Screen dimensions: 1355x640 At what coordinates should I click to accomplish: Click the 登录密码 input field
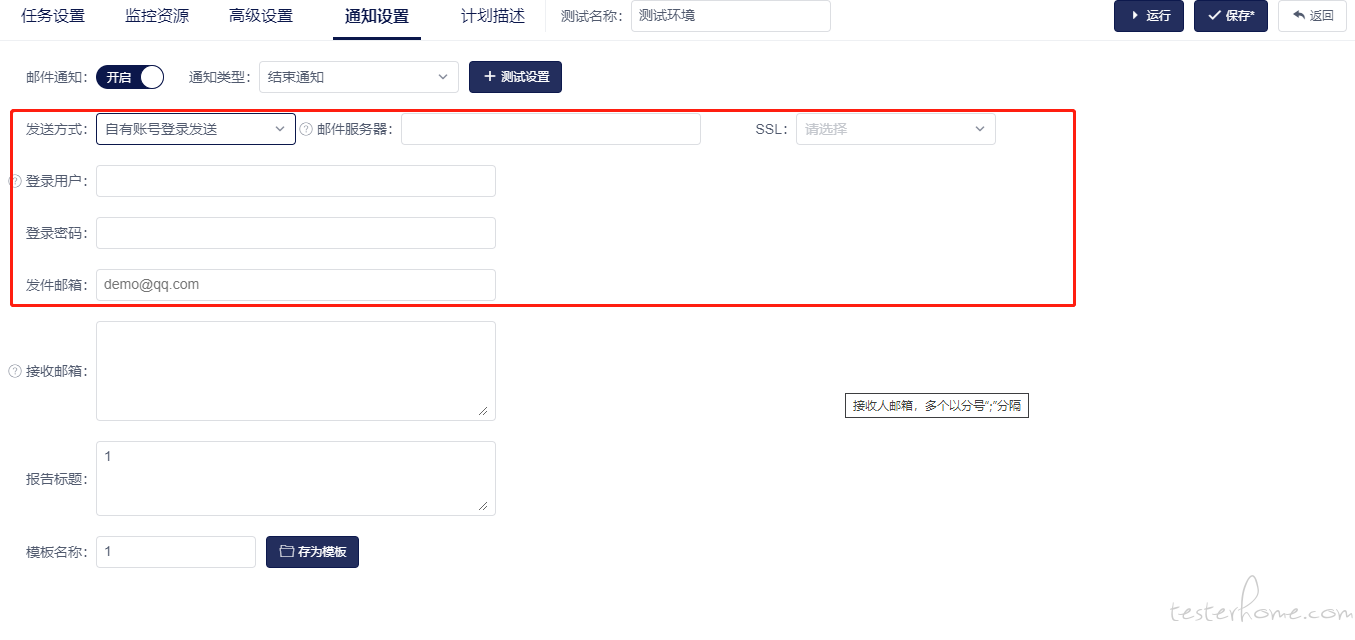[296, 233]
